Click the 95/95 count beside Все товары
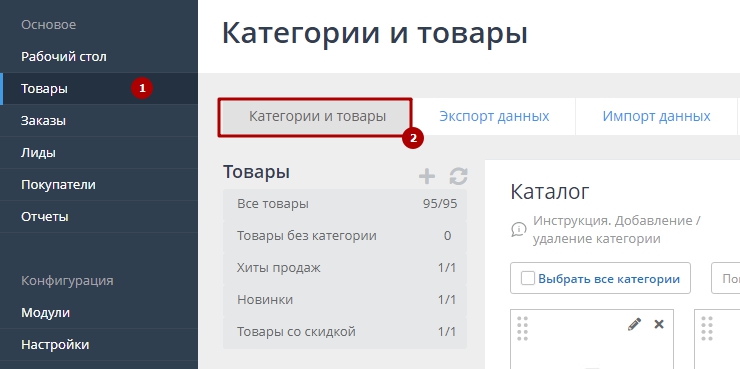Screen dimensions: 740x369 [440, 204]
